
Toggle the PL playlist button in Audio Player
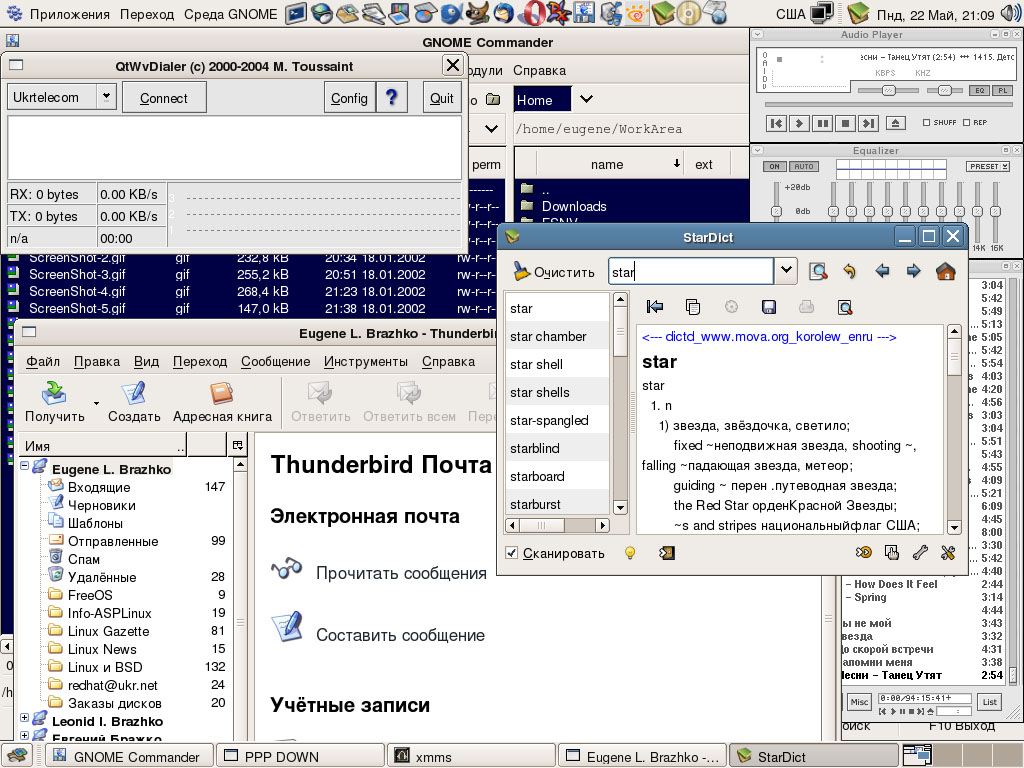tap(1002, 90)
